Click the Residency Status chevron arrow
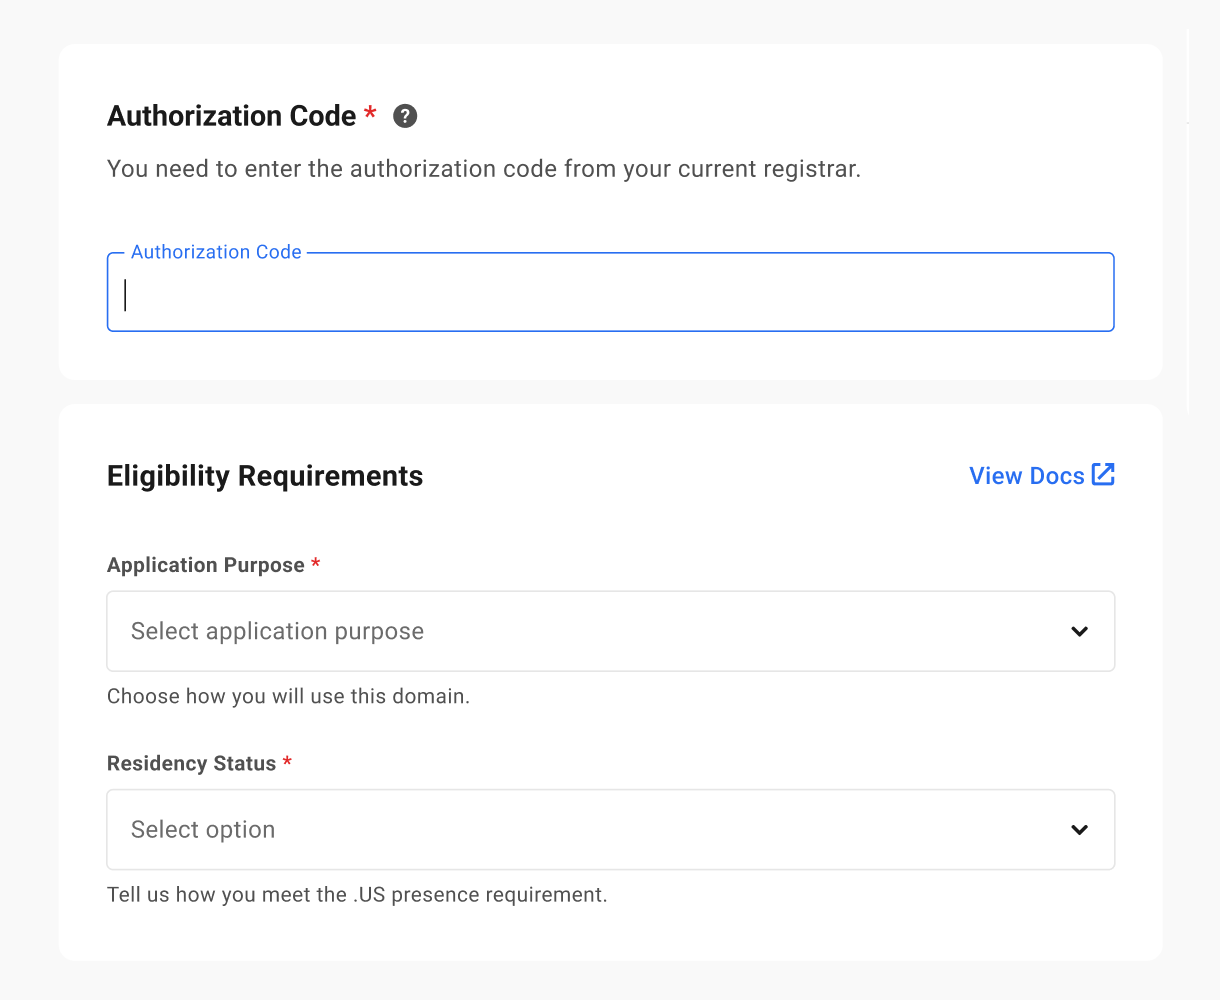The image size is (1220, 1000). click(x=1079, y=829)
